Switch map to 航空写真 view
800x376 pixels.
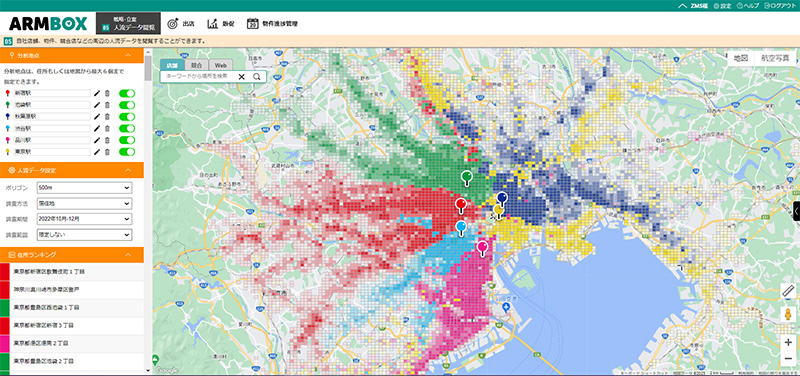(x=774, y=58)
